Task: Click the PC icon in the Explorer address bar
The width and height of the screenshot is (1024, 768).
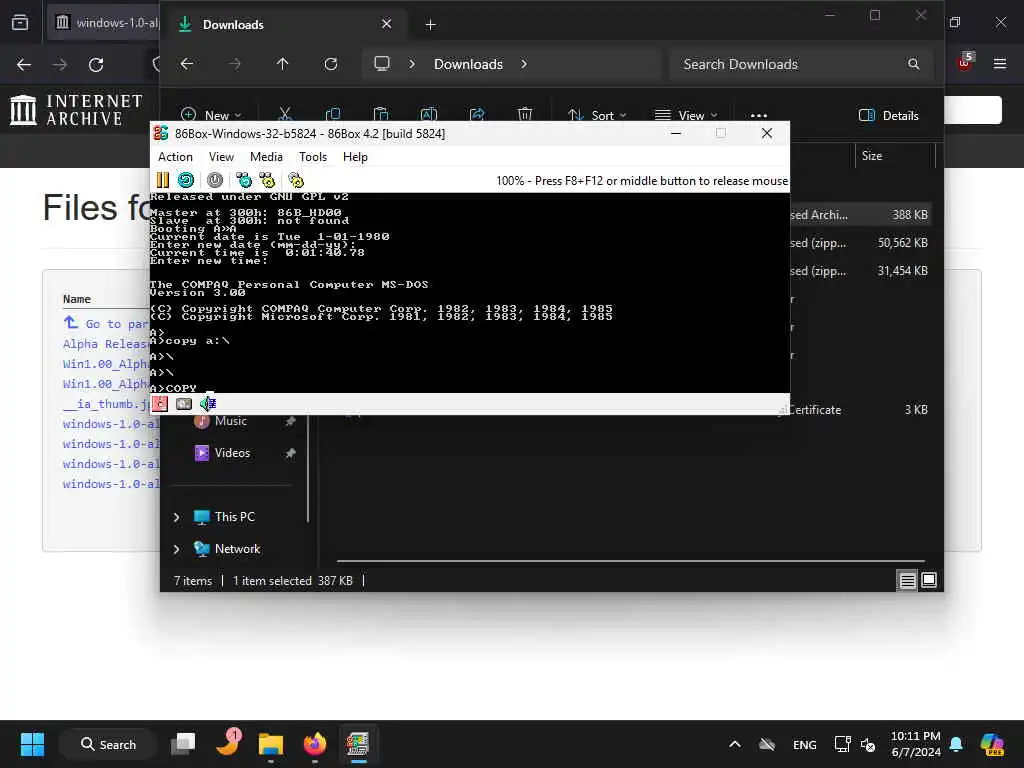Action: (382, 63)
